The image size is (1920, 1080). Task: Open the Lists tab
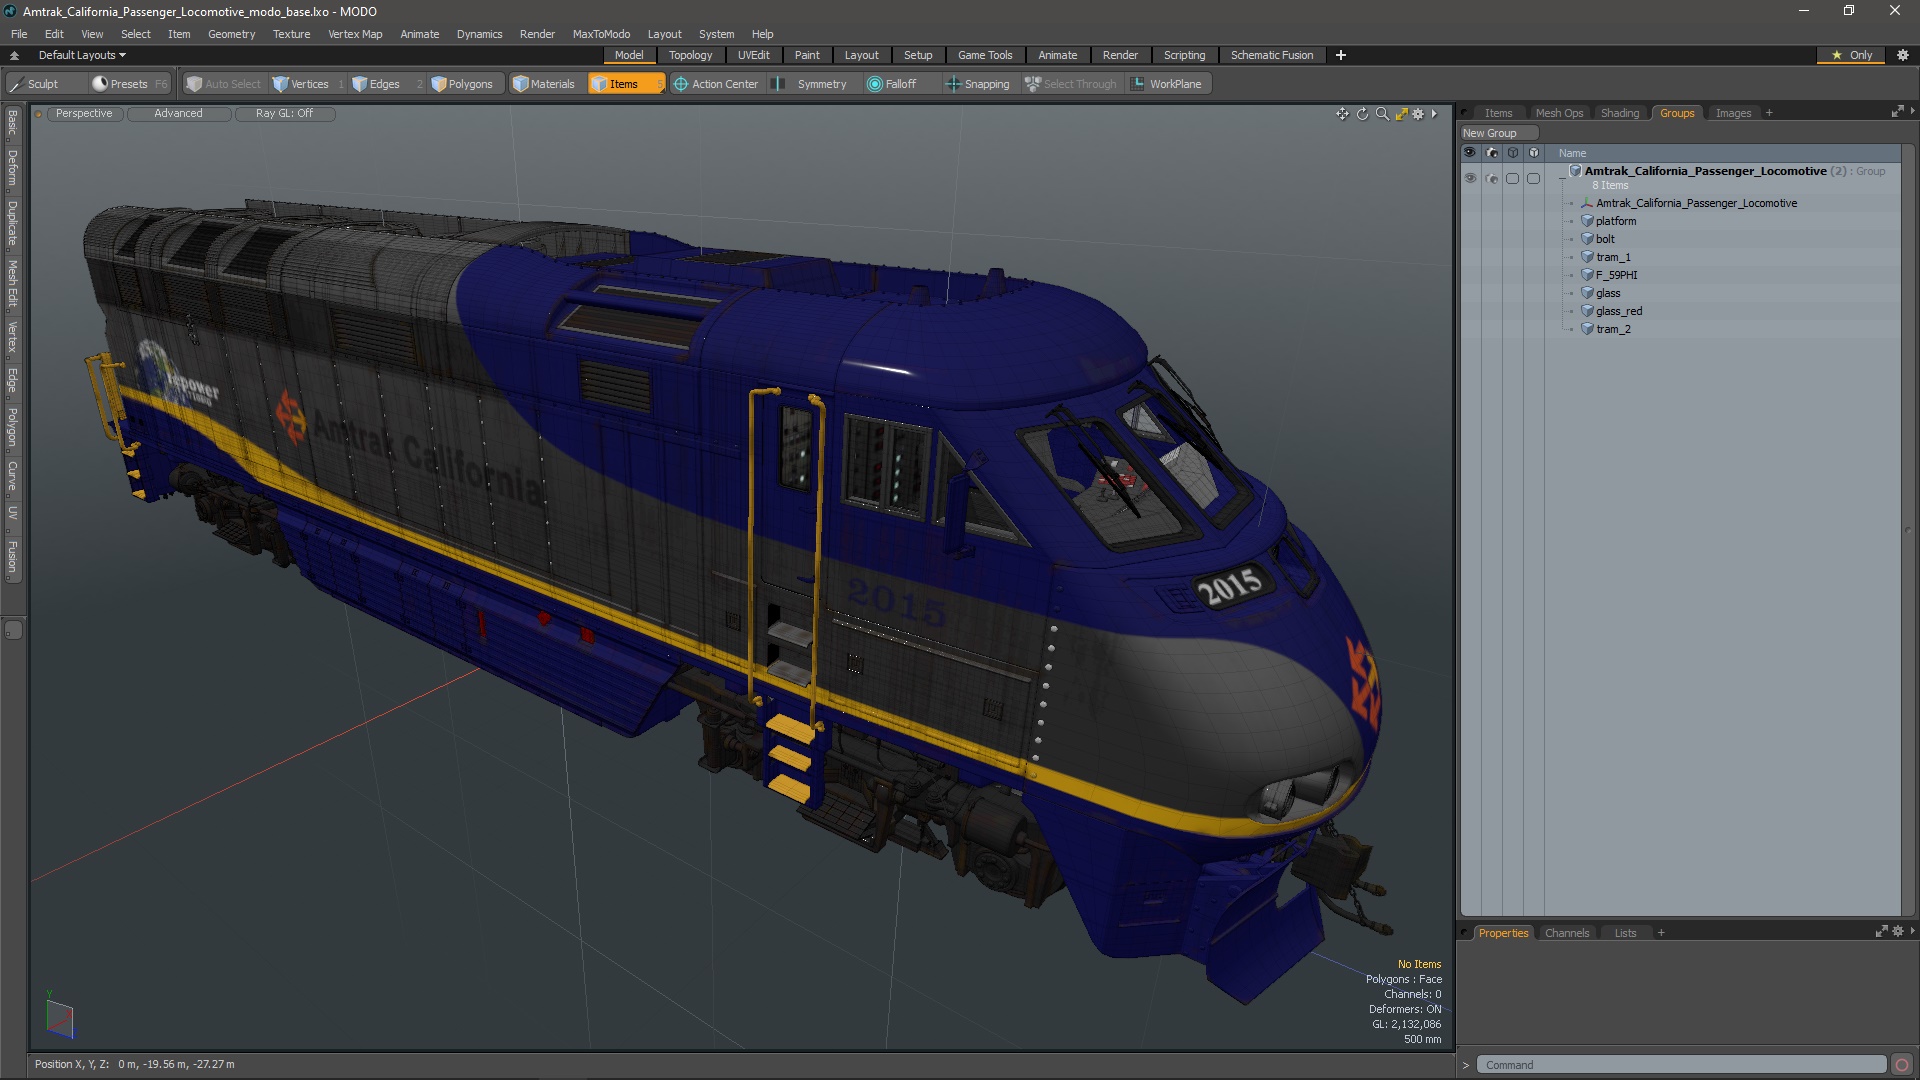1625,933
